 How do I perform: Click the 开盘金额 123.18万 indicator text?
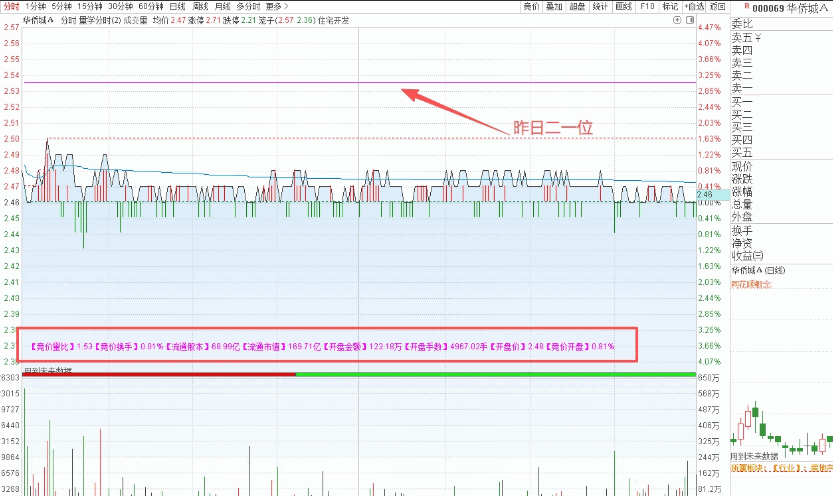[x=362, y=346]
